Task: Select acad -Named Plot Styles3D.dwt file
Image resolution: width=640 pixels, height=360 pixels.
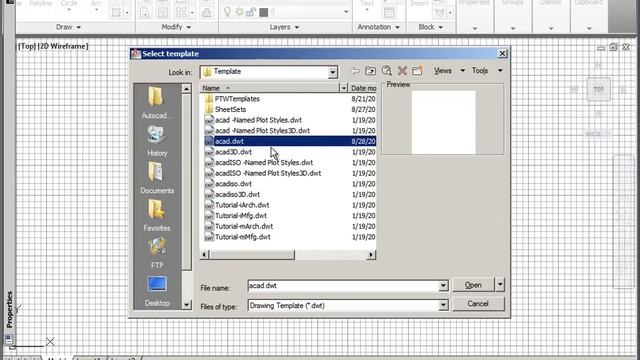Action: tap(262, 131)
